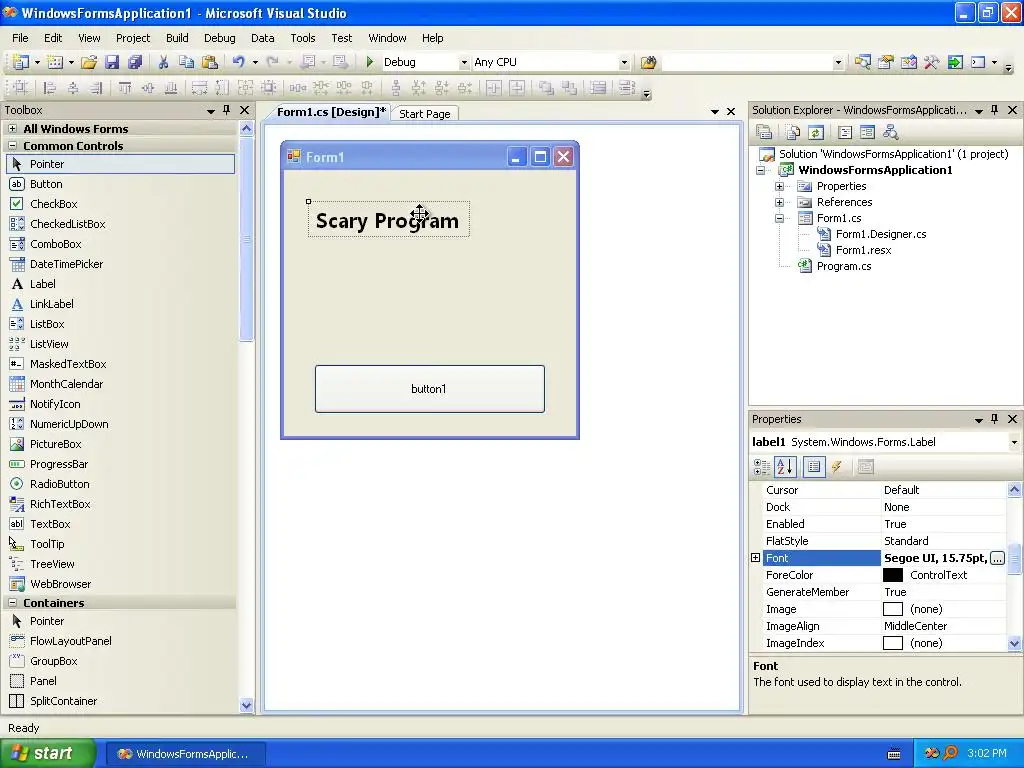Click the Save All icon
The height and width of the screenshot is (768, 1024).
(135, 62)
